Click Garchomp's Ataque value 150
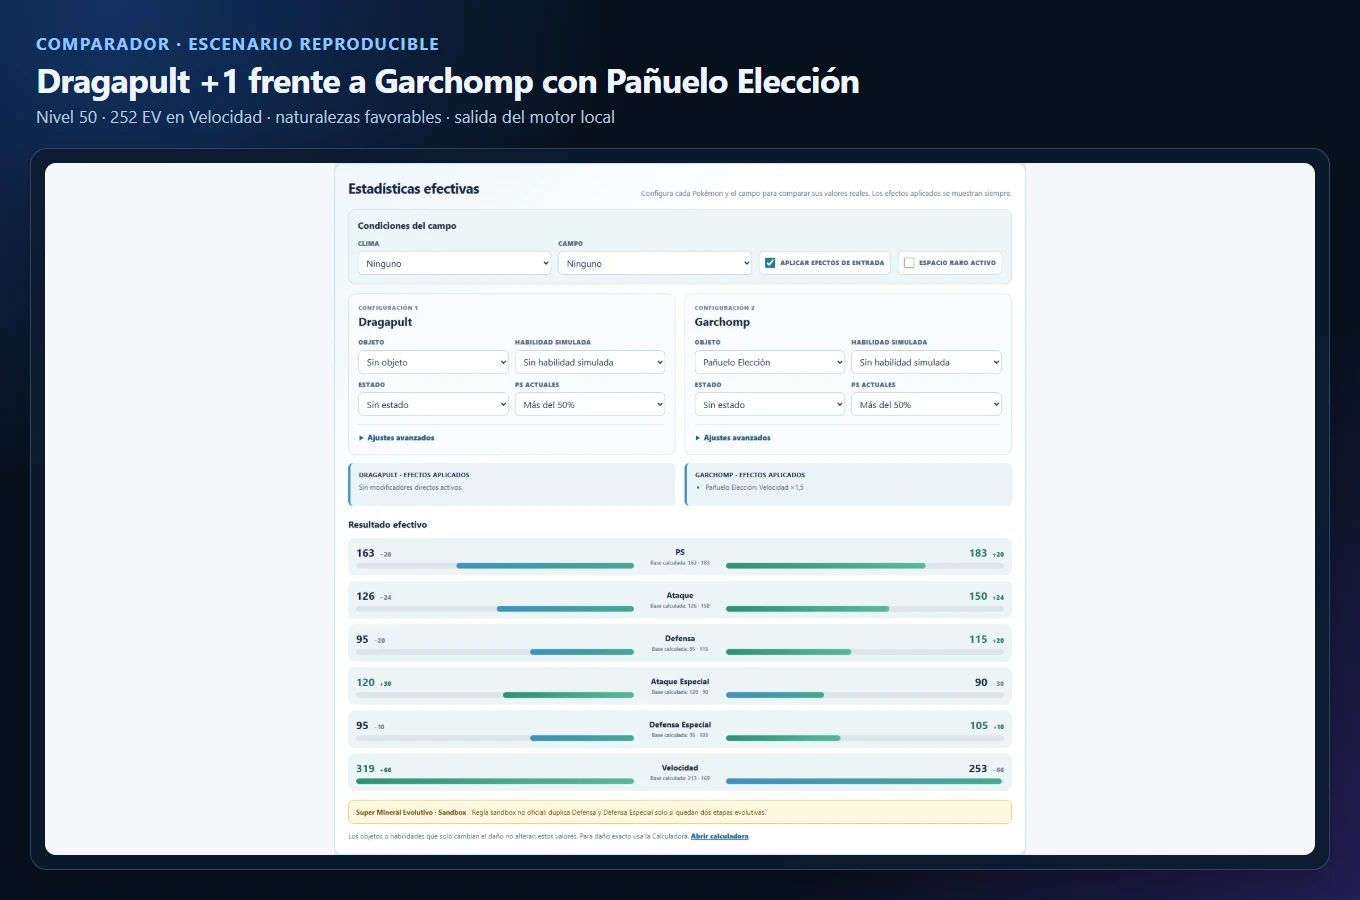The width and height of the screenshot is (1360, 900). pyautogui.click(x=978, y=596)
